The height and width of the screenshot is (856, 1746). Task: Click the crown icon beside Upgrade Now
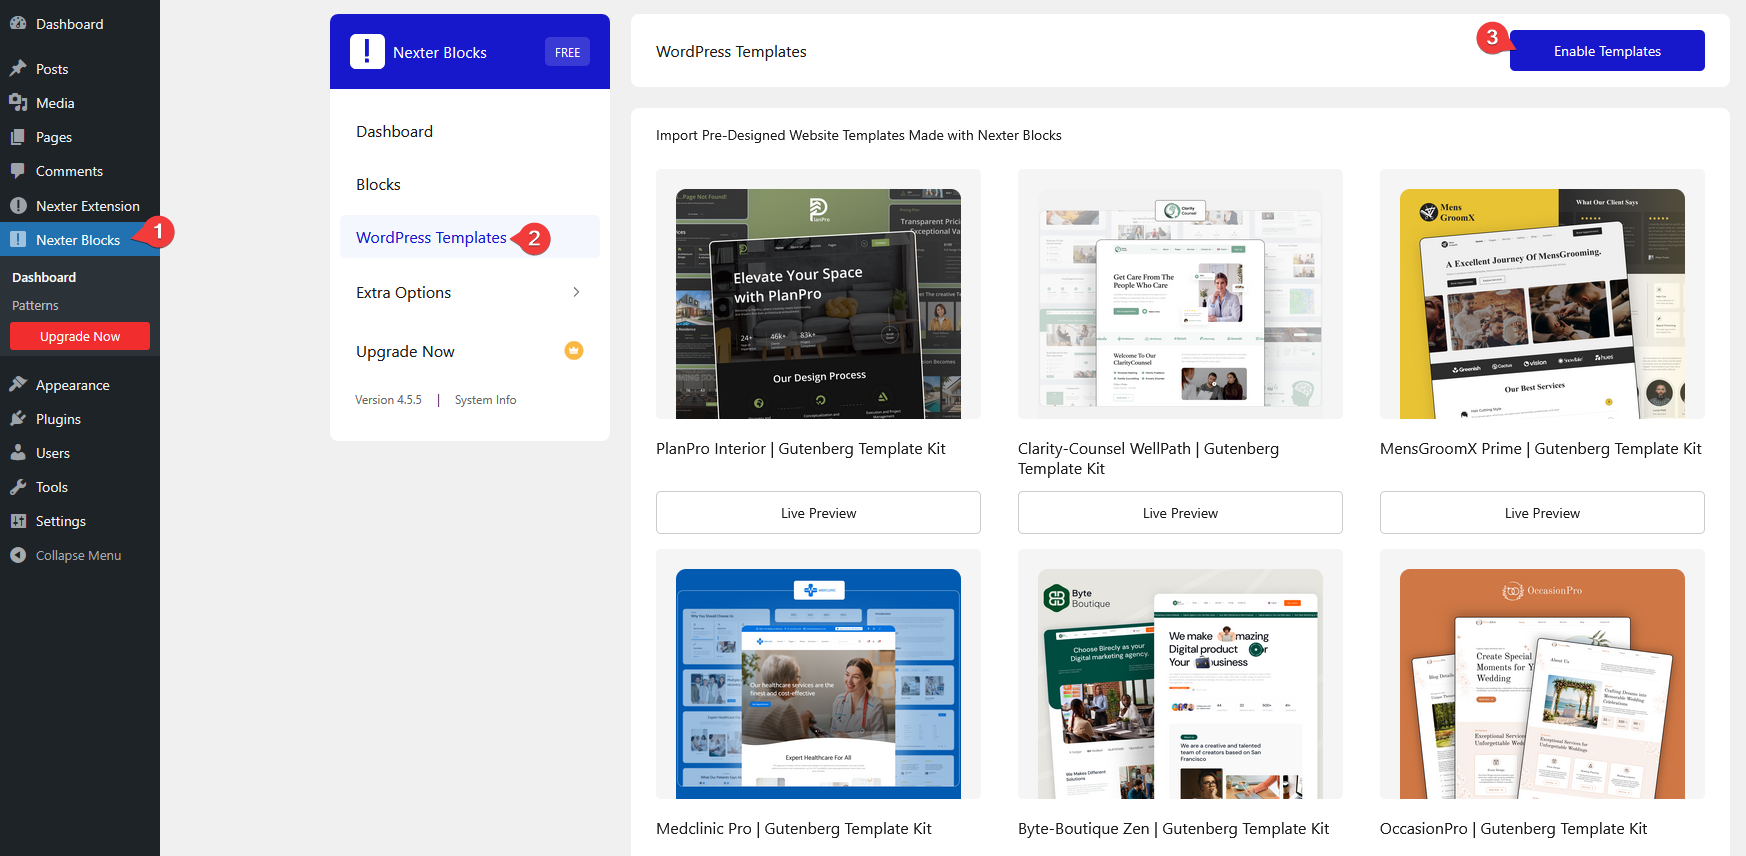[x=574, y=350]
